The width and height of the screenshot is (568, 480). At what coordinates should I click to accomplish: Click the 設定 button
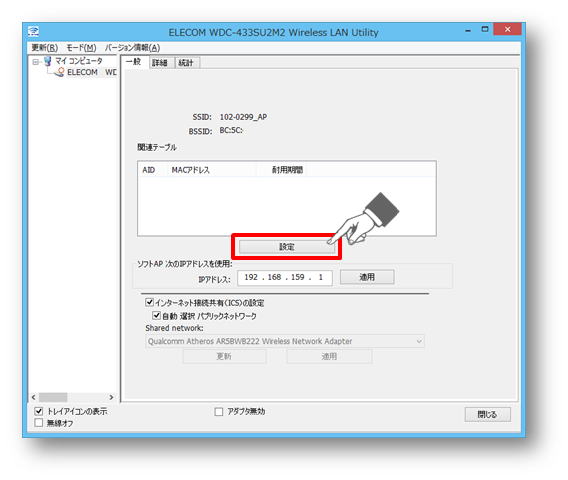coord(287,247)
